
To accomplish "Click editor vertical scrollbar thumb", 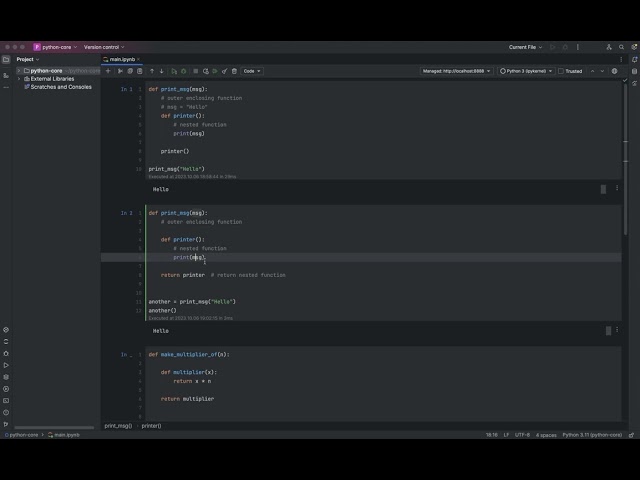I will pyautogui.click(x=625, y=159).
